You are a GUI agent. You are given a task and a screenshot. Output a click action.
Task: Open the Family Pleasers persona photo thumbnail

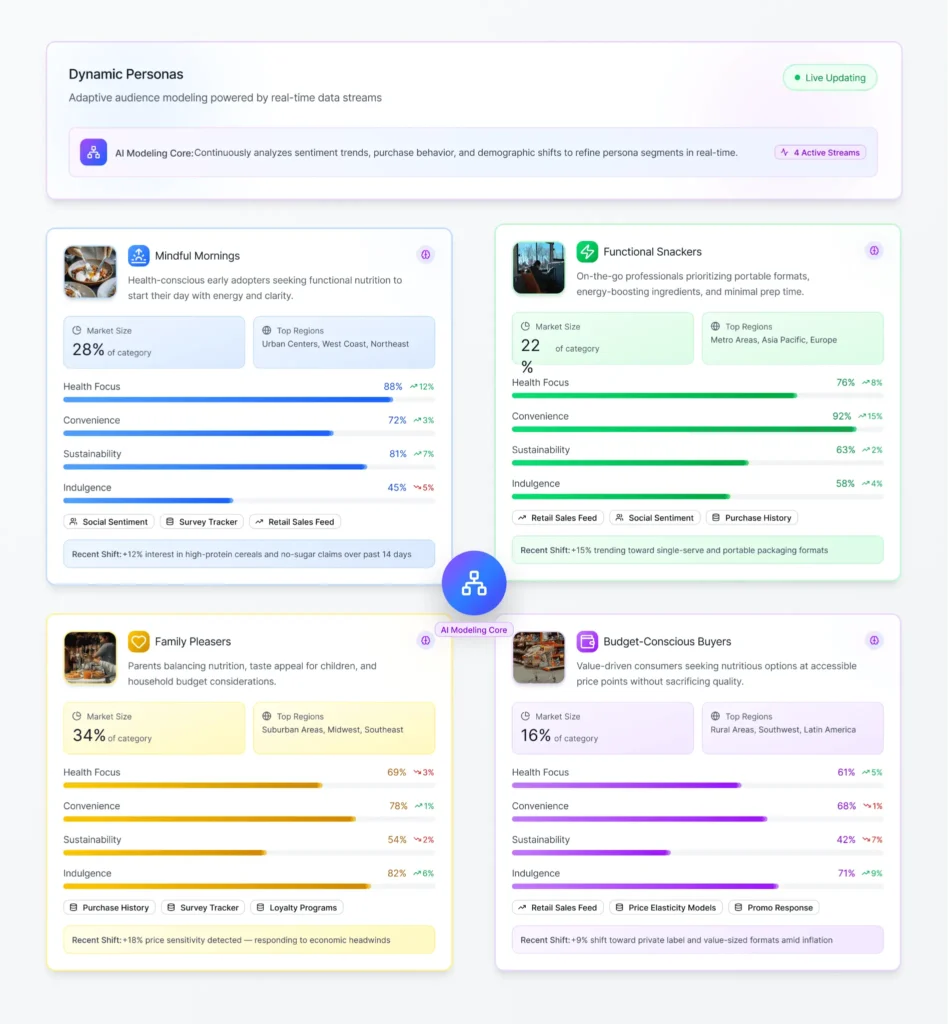(x=90, y=658)
